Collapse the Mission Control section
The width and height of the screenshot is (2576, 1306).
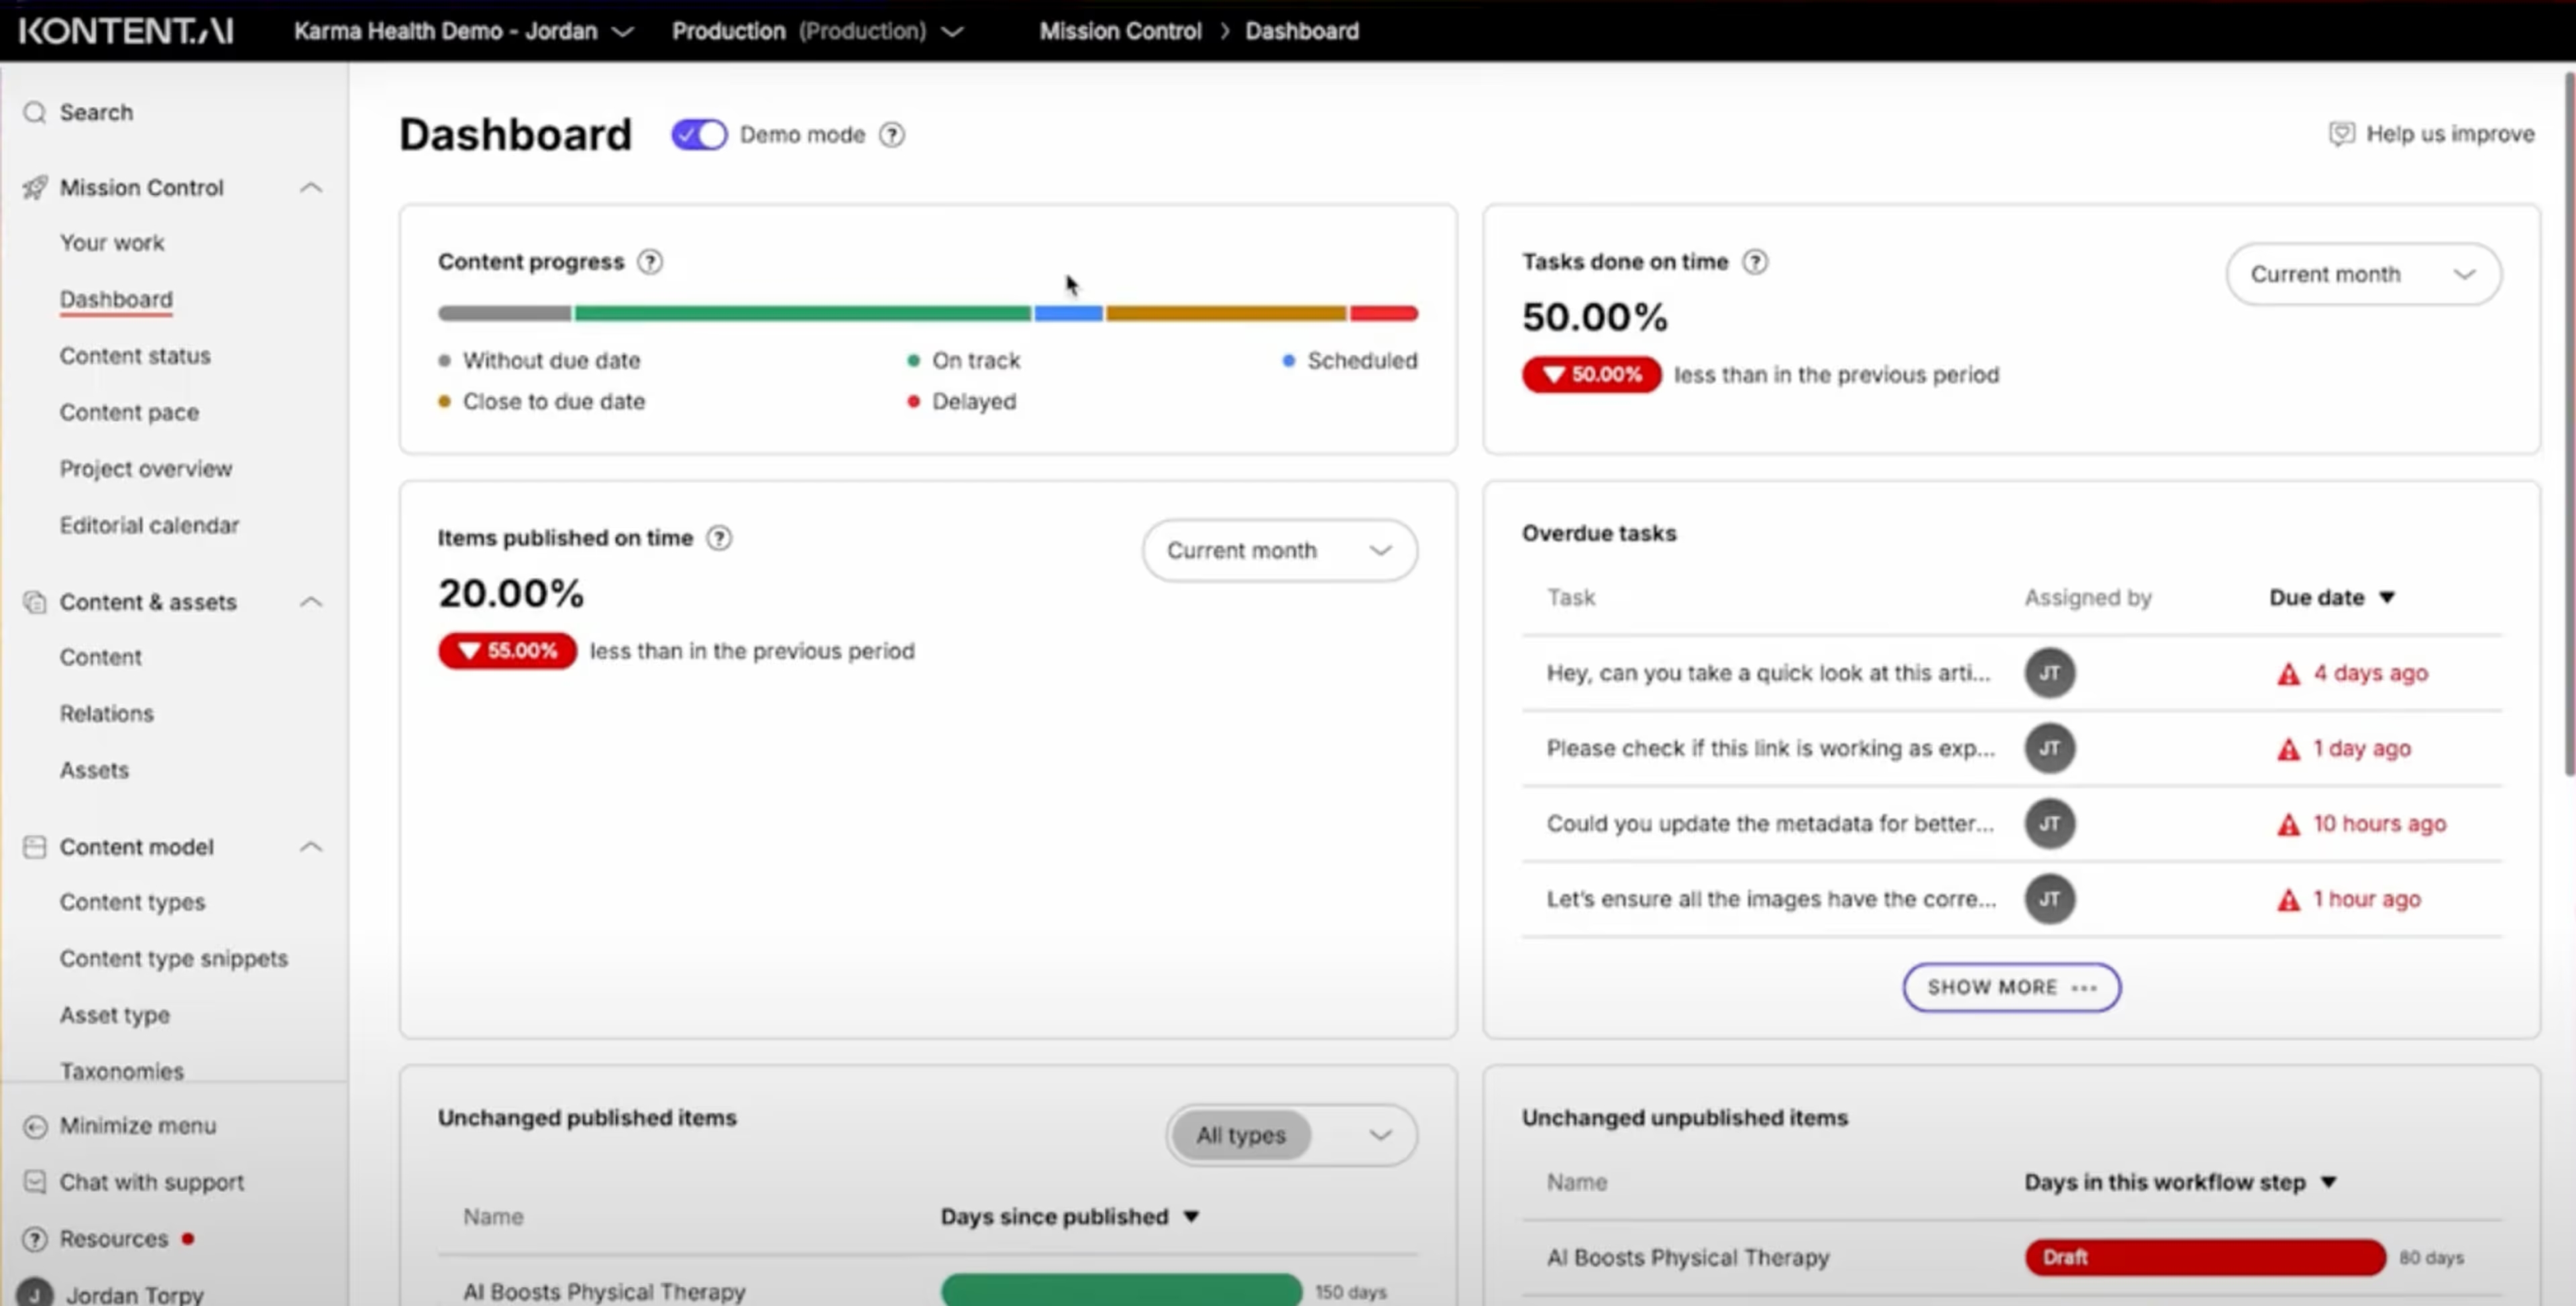tap(311, 187)
